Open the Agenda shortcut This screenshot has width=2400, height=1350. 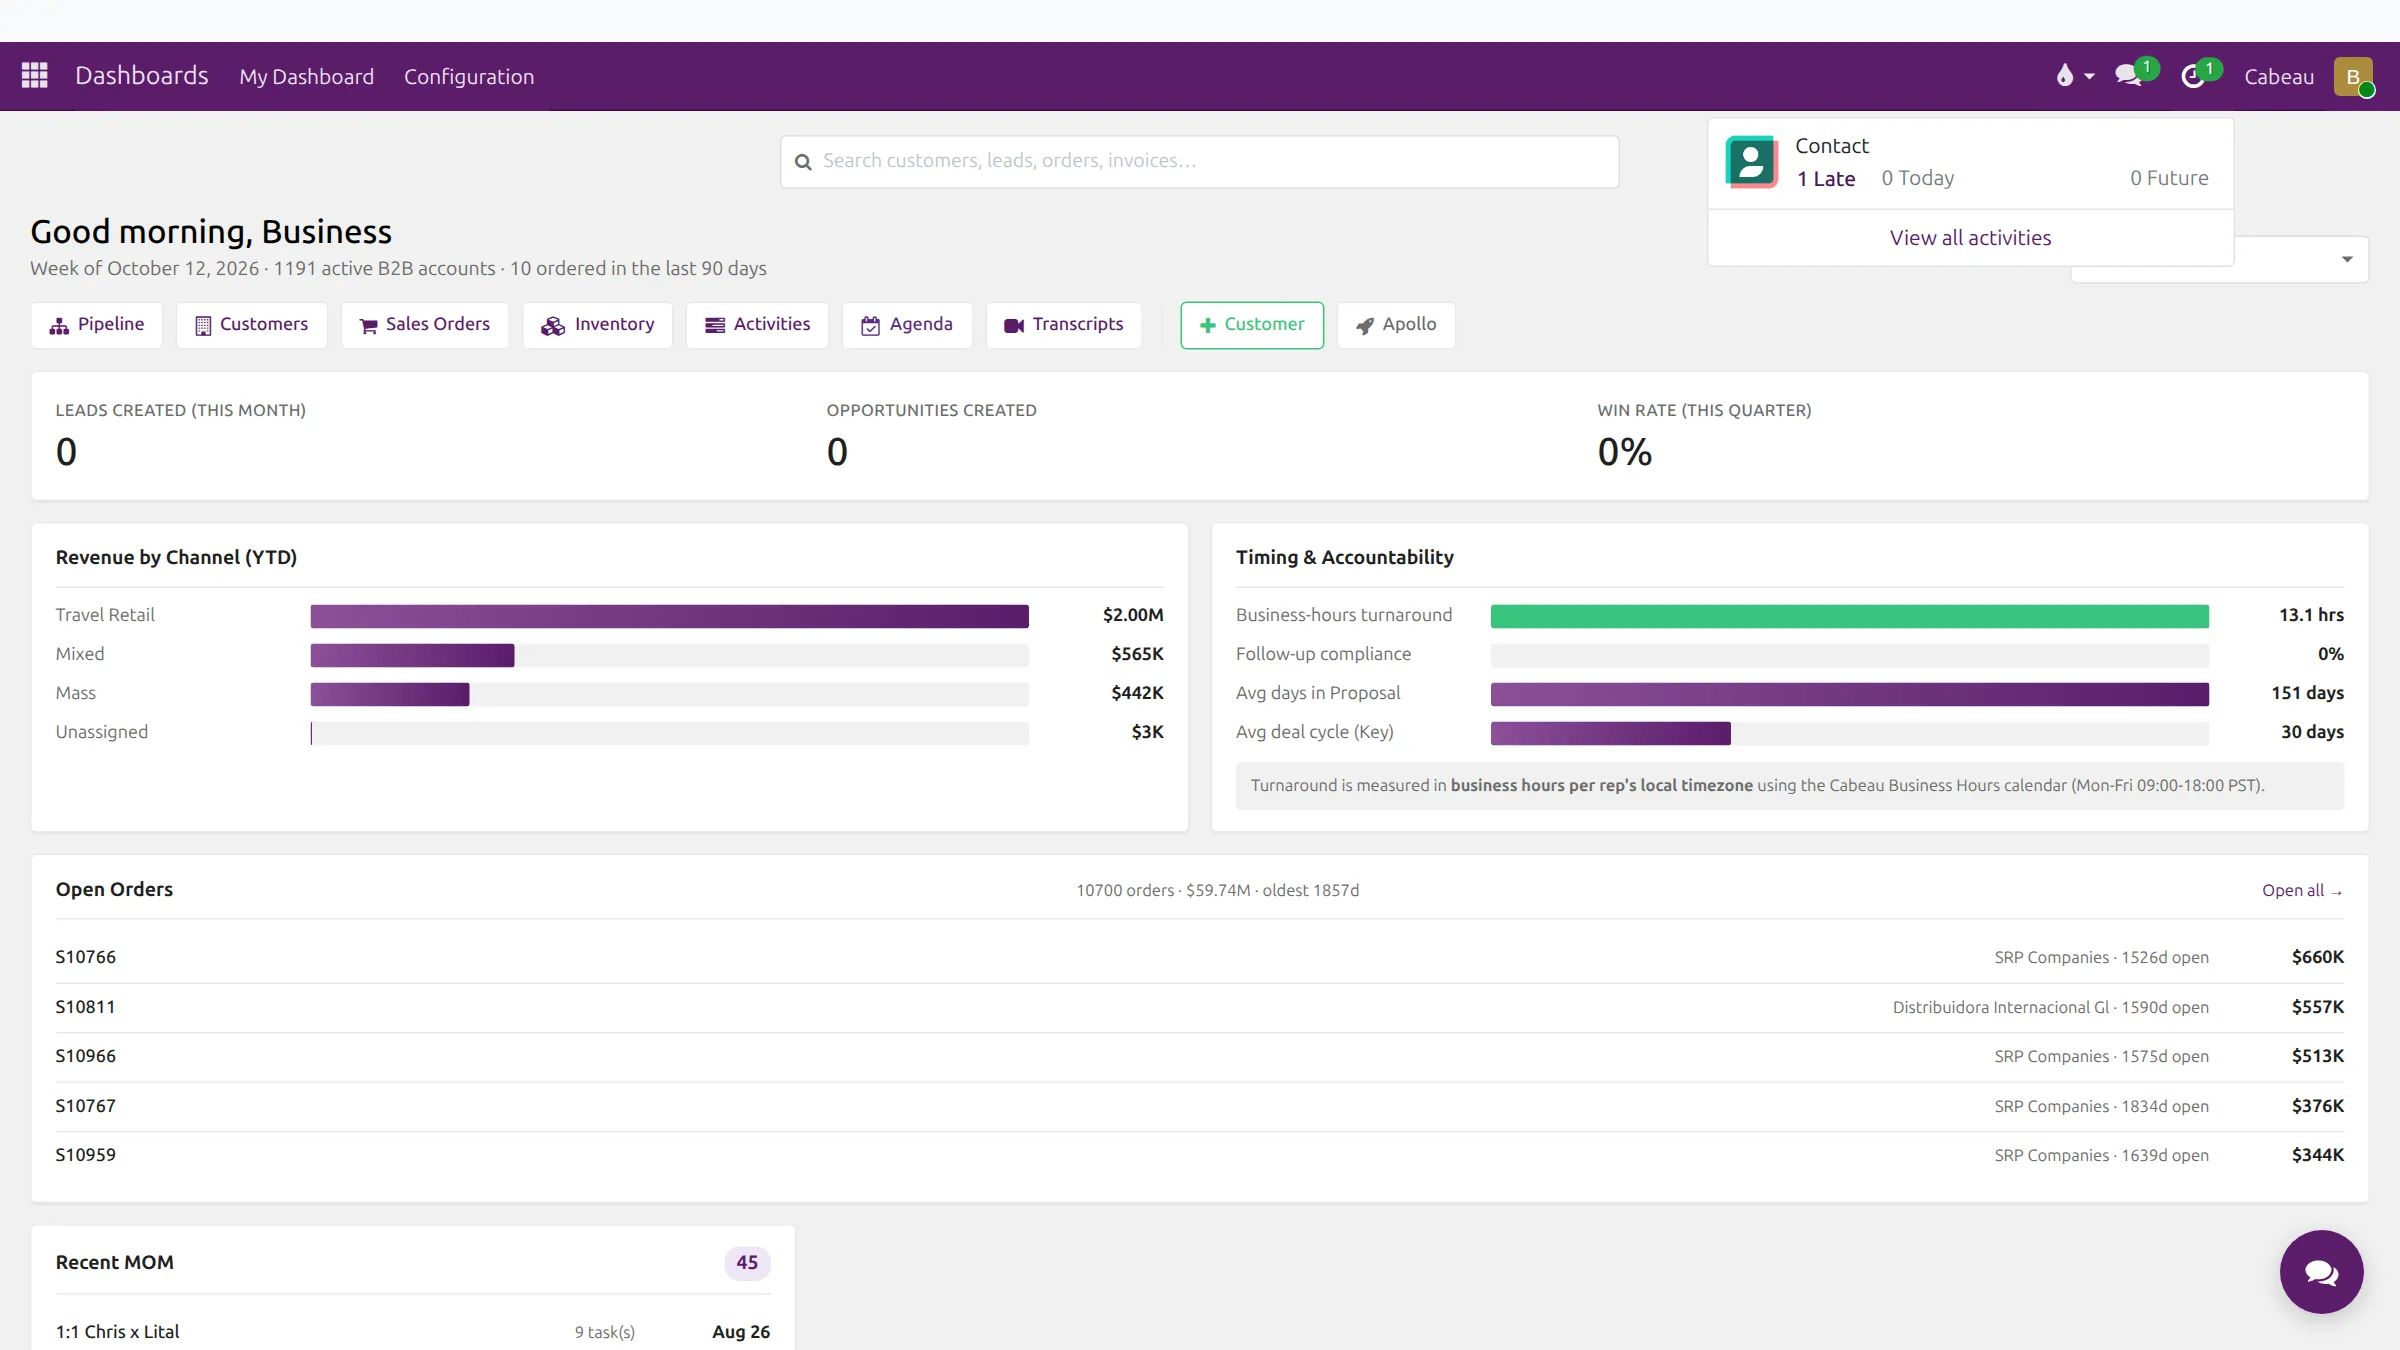tap(907, 325)
